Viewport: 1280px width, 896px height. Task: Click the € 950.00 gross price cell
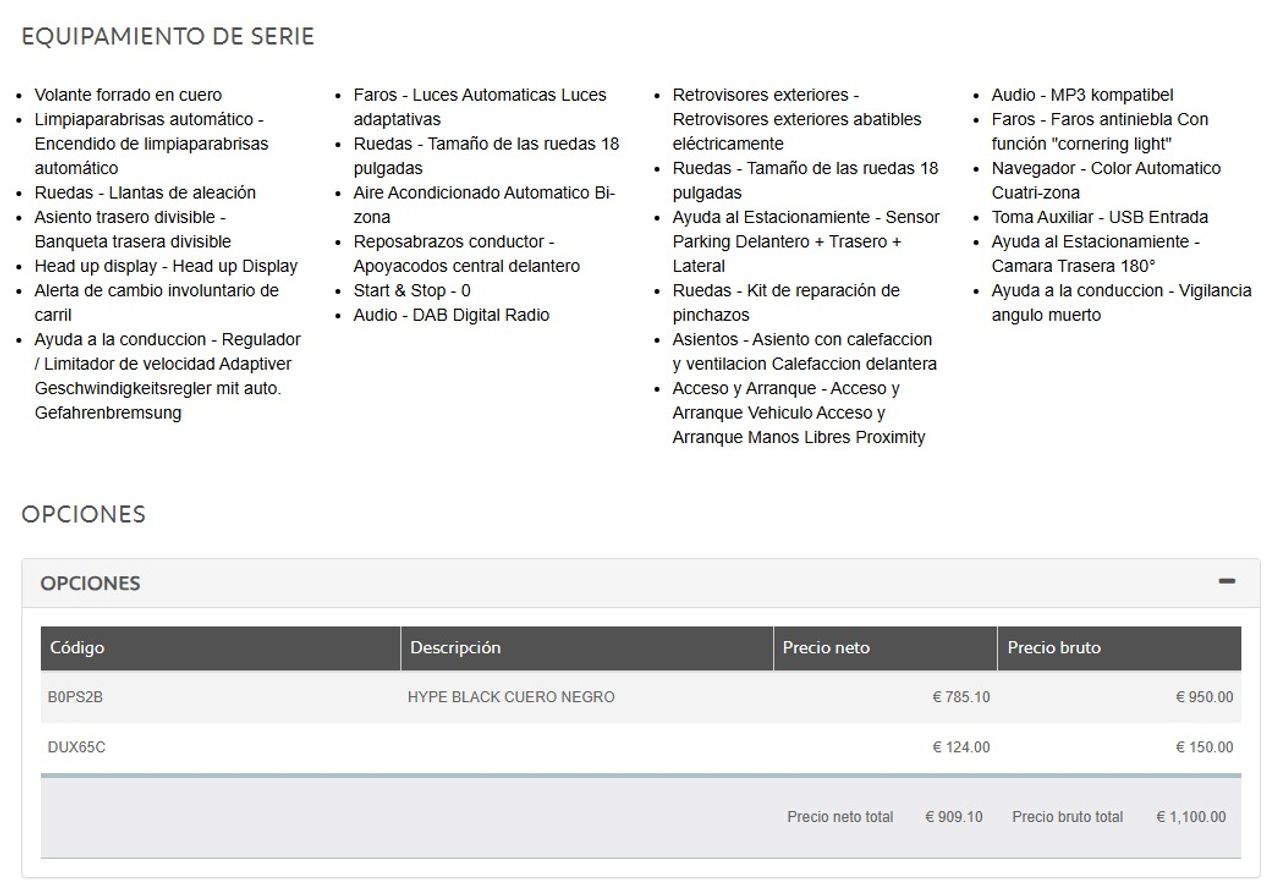click(x=1204, y=697)
